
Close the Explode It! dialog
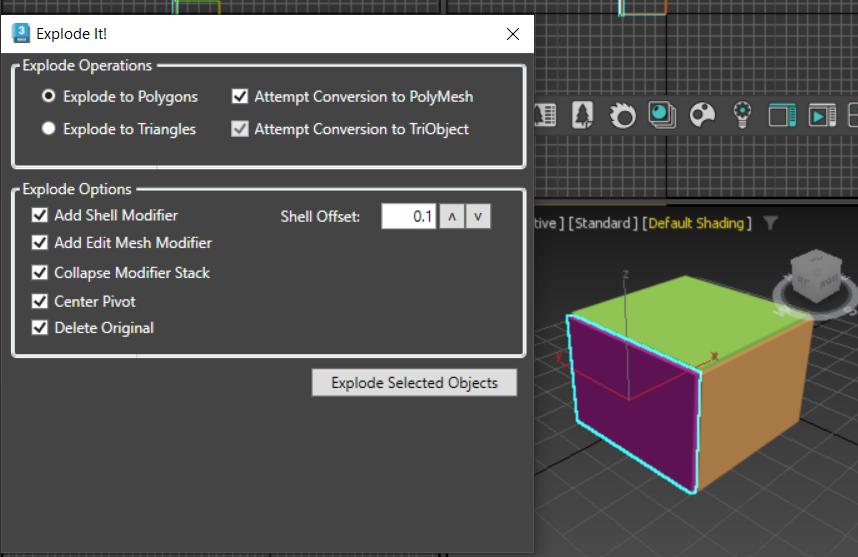click(513, 34)
